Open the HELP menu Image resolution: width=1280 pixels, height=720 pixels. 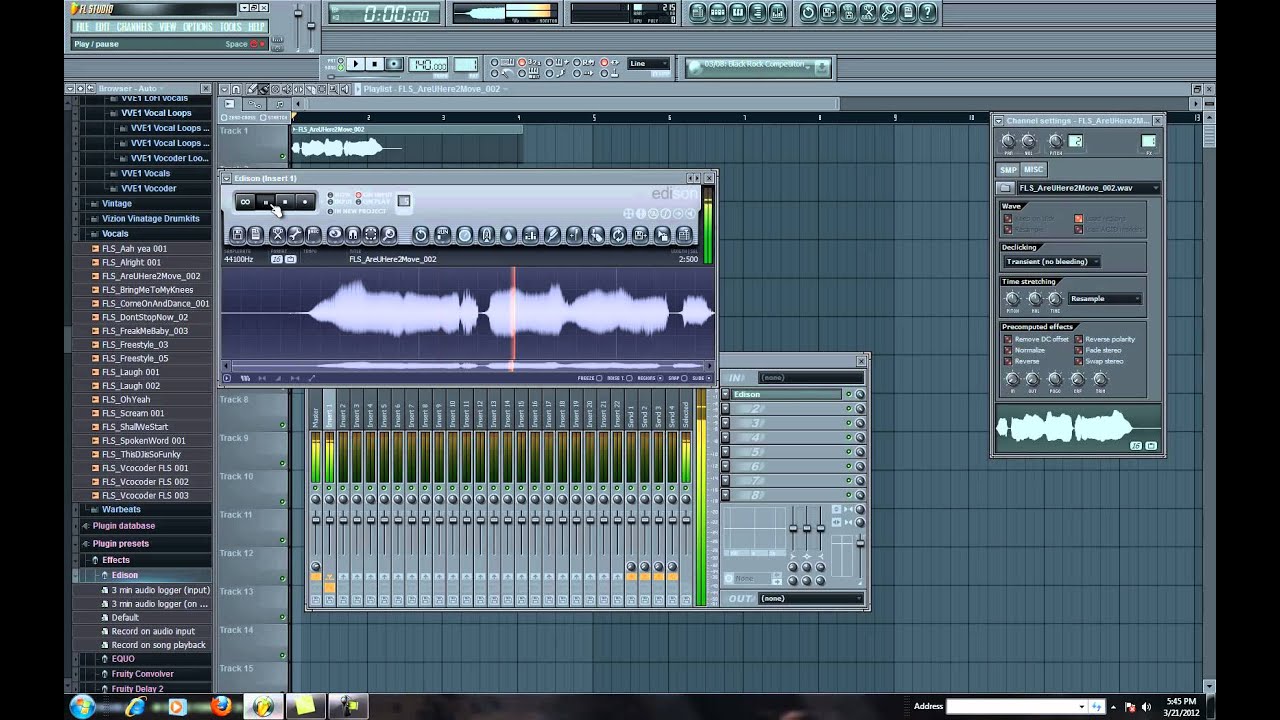pyautogui.click(x=257, y=27)
